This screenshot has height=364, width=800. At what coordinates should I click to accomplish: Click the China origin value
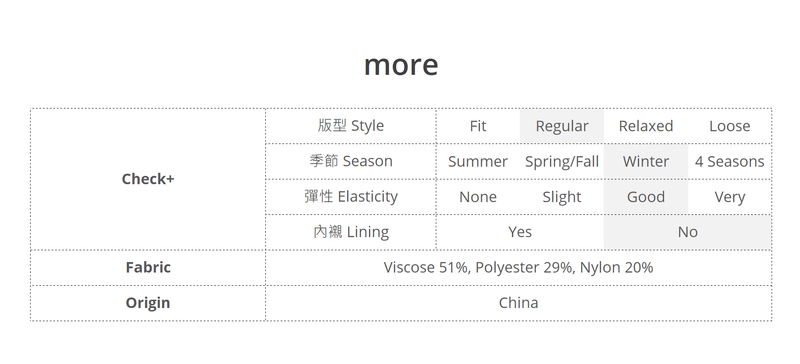pyautogui.click(x=518, y=303)
